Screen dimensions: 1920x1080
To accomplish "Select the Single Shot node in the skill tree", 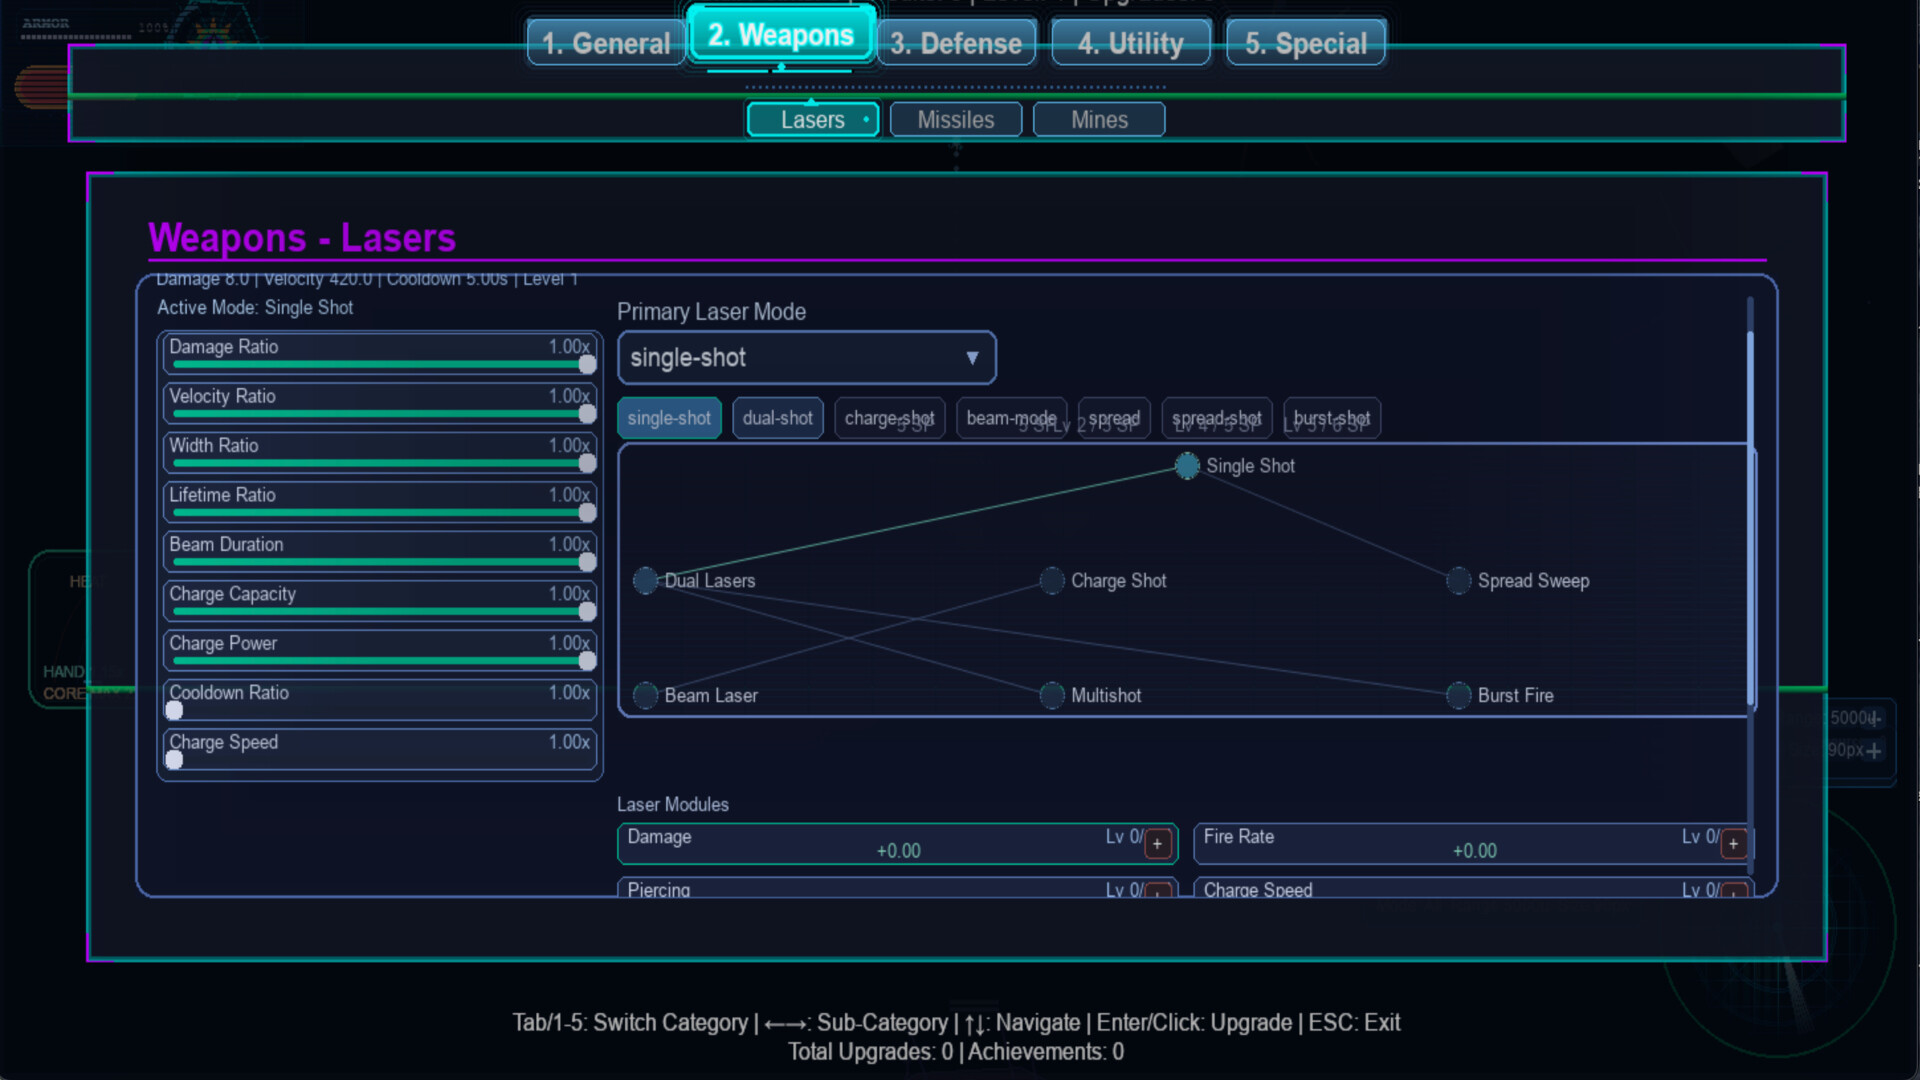I will click(1186, 465).
